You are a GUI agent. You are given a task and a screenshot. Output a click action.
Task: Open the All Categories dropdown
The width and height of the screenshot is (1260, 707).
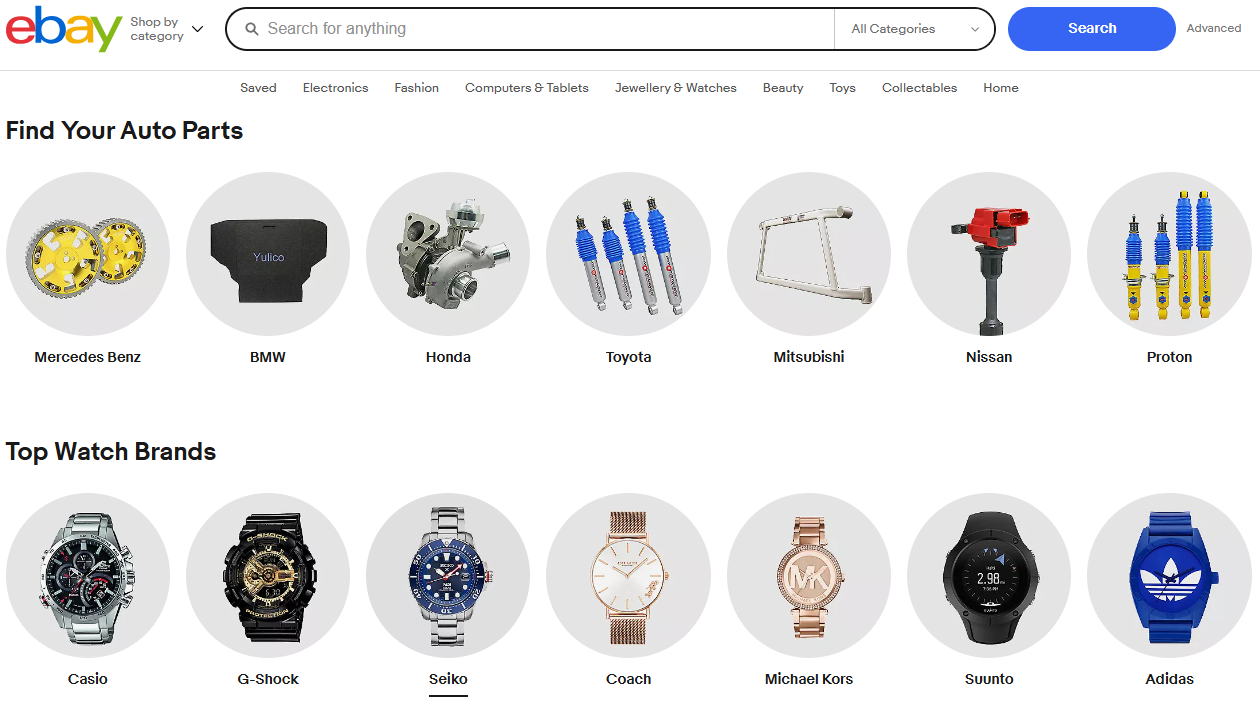[x=915, y=29]
